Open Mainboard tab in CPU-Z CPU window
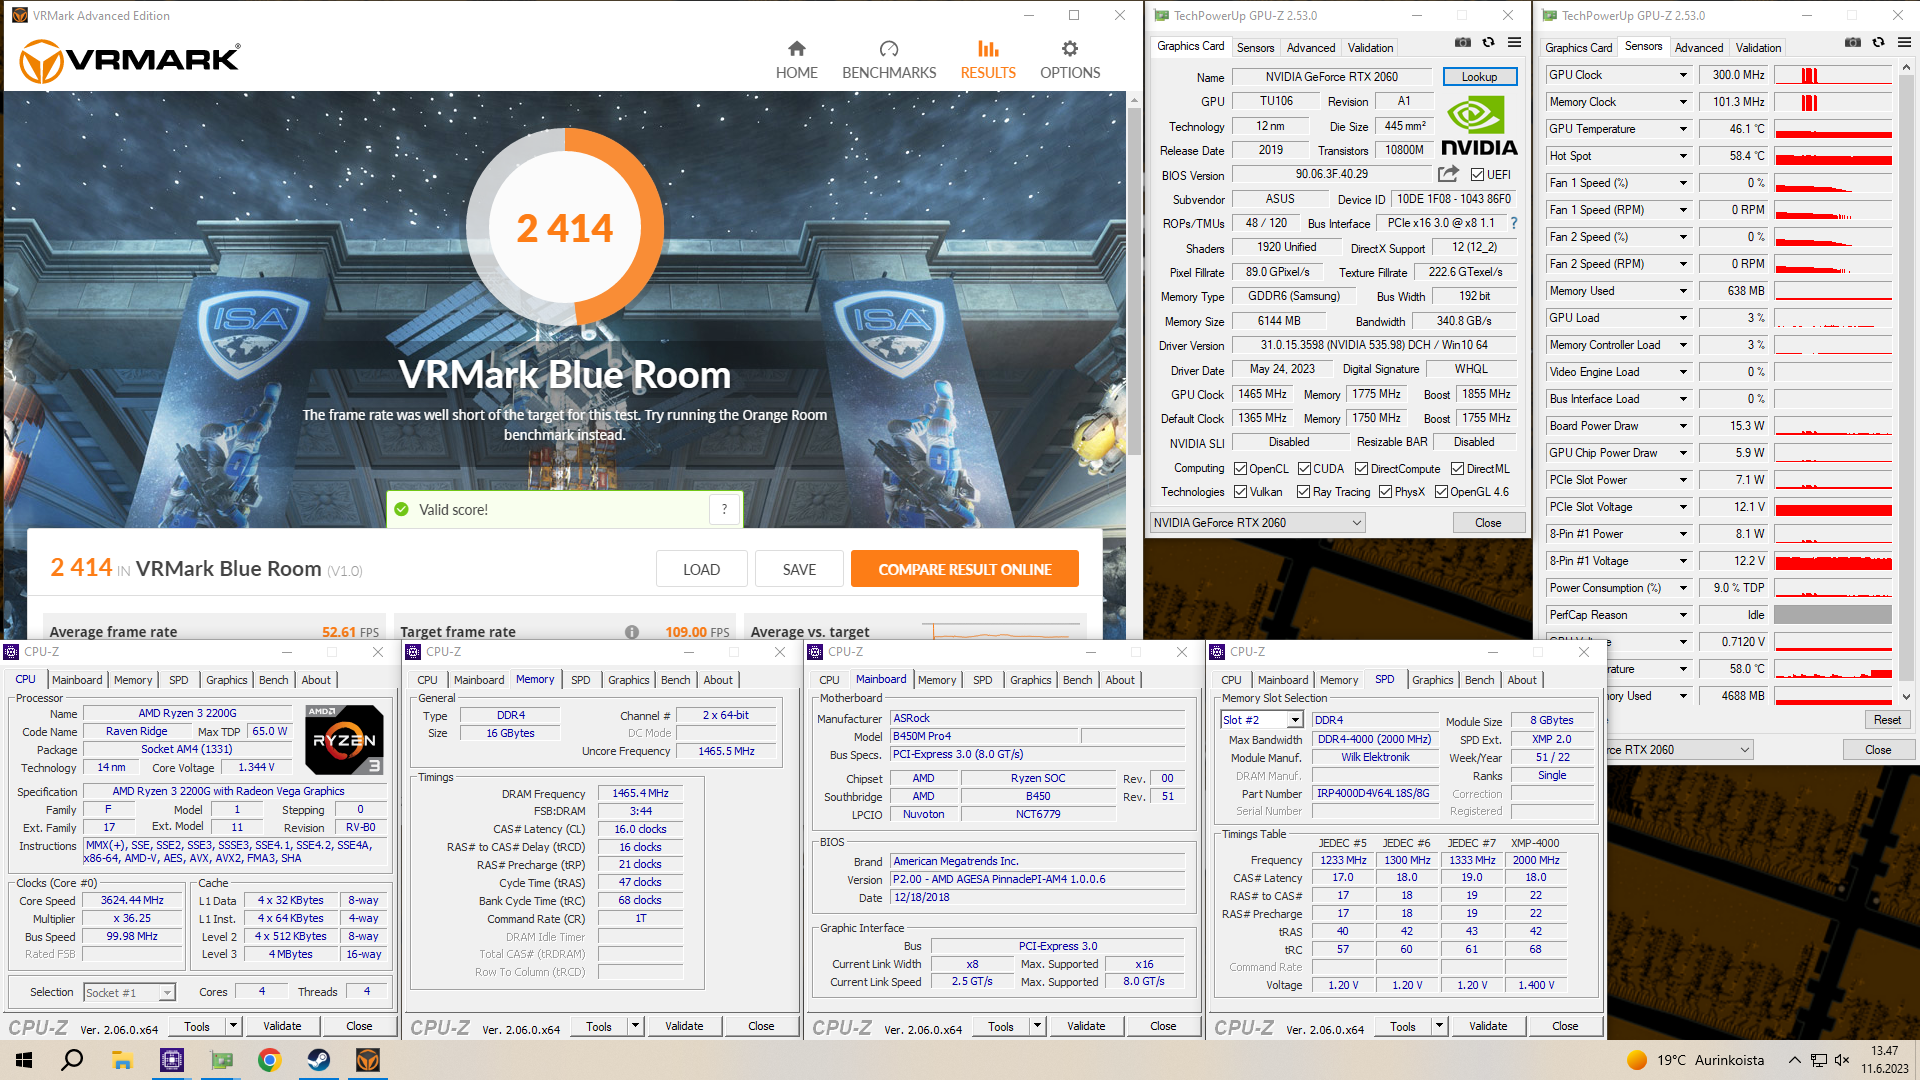Screen dimensions: 1920x1080 click(77, 680)
